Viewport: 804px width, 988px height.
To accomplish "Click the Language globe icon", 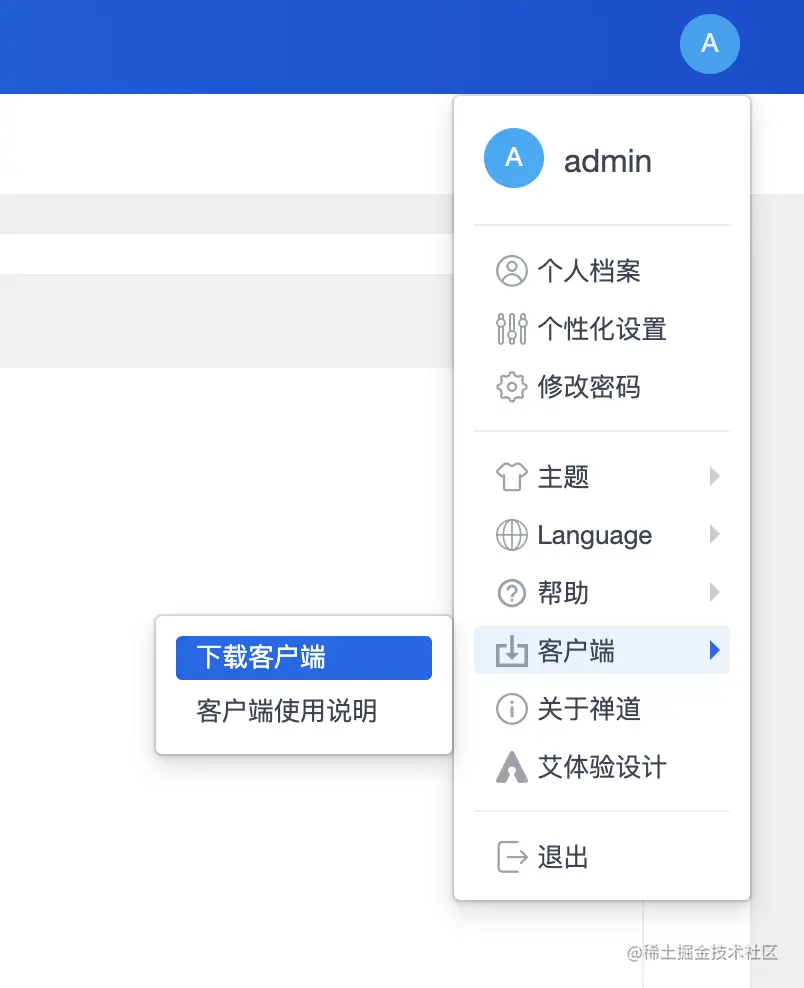I will point(512,535).
